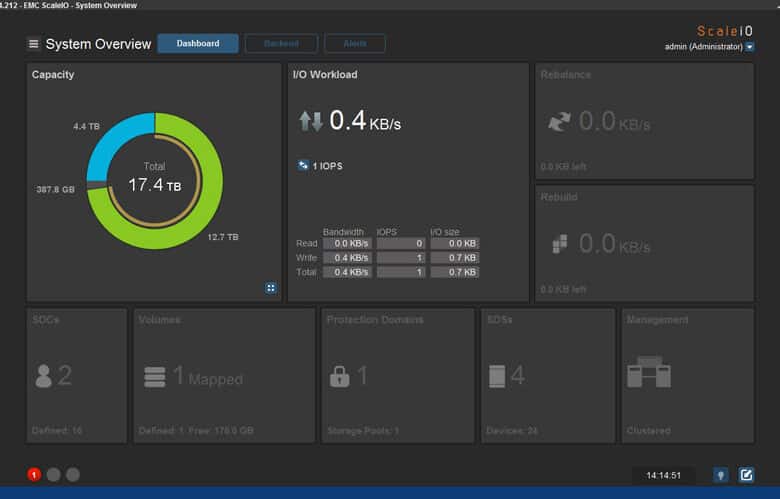Click the Bandwidth column header
Image resolution: width=780 pixels, height=499 pixels.
pyautogui.click(x=343, y=232)
